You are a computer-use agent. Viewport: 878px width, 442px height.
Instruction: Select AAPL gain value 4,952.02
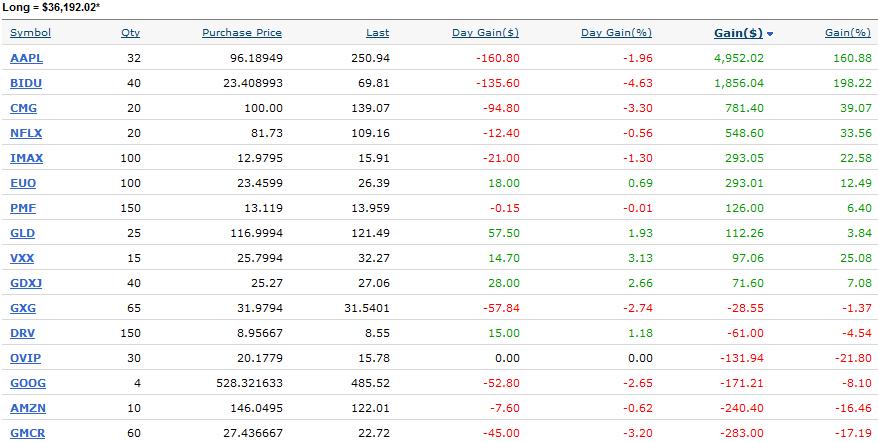coord(739,58)
